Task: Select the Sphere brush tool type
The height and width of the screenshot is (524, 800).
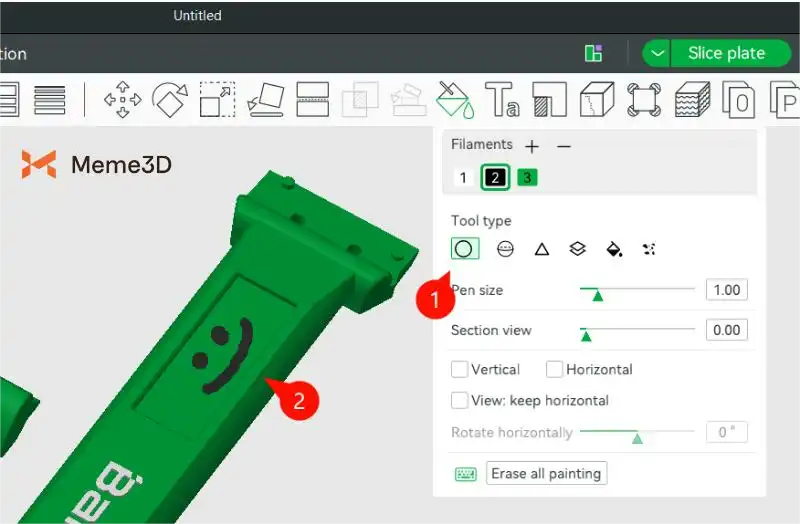Action: 506,249
